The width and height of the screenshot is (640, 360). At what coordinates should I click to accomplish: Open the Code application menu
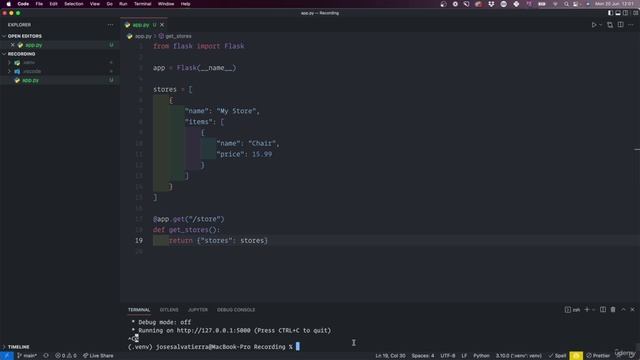[x=23, y=4]
